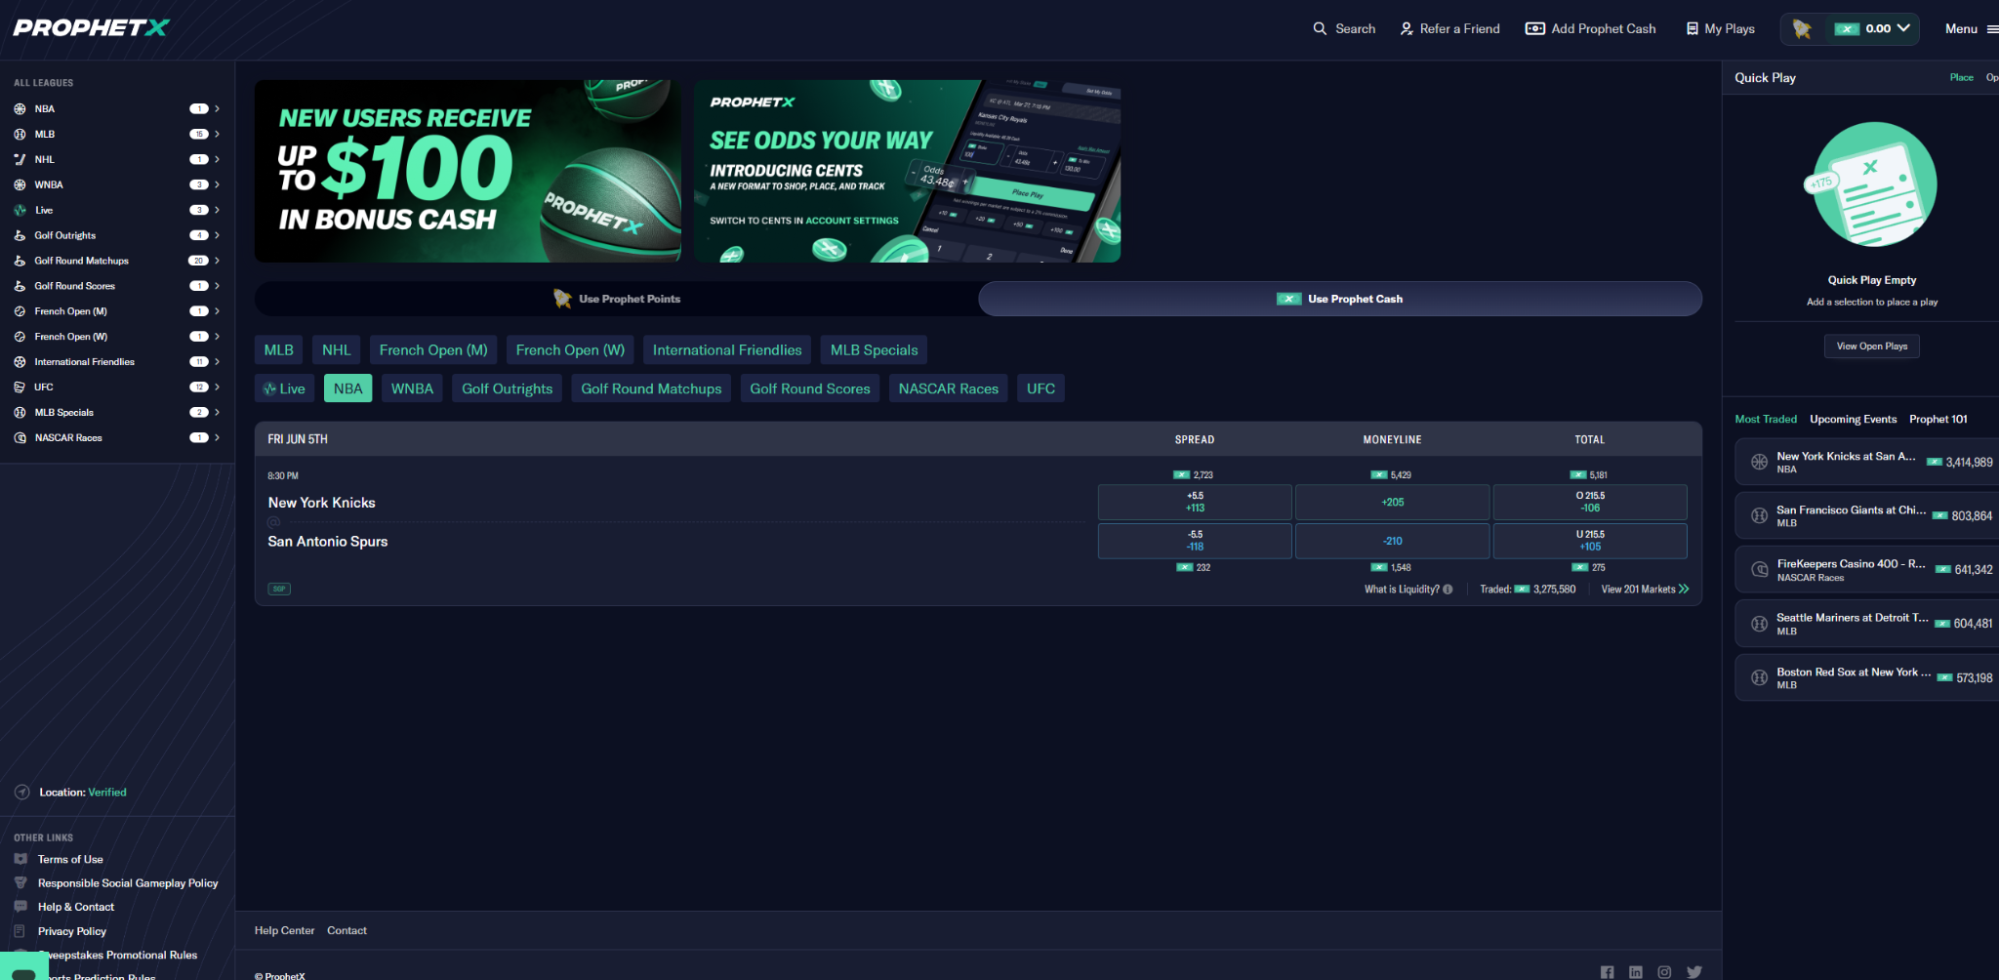Image resolution: width=1999 pixels, height=980 pixels.
Task: Open Seattle Mariners at Detroit traded card
Action: pyautogui.click(x=1866, y=624)
